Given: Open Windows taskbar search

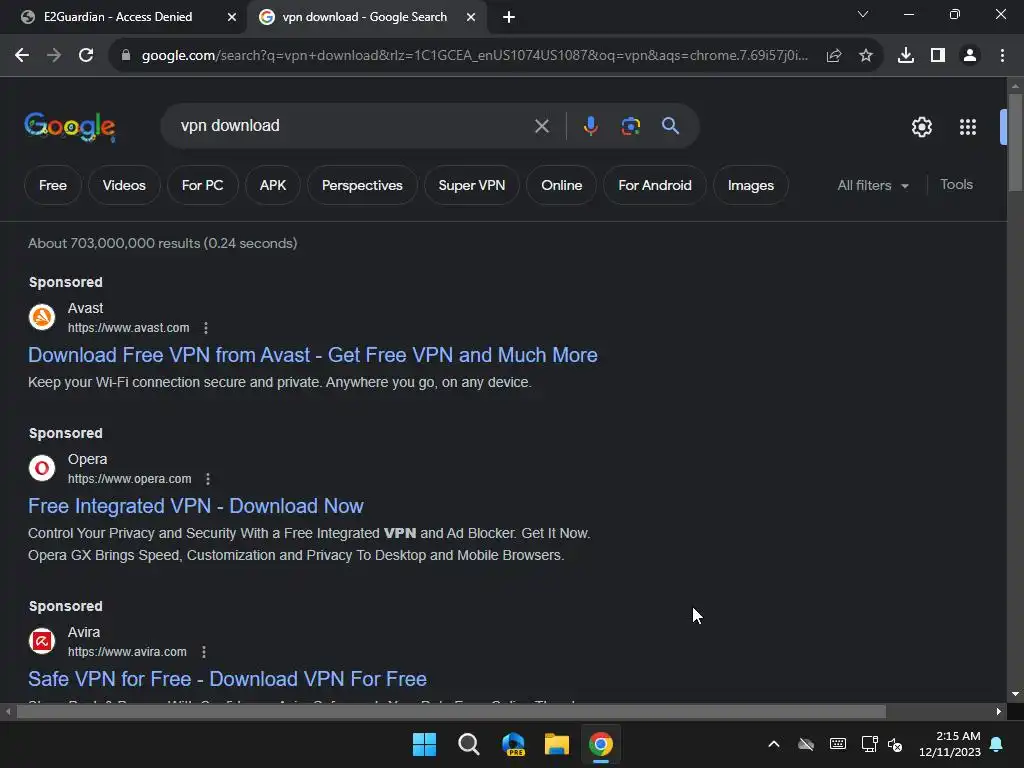Looking at the screenshot, I should [x=468, y=744].
